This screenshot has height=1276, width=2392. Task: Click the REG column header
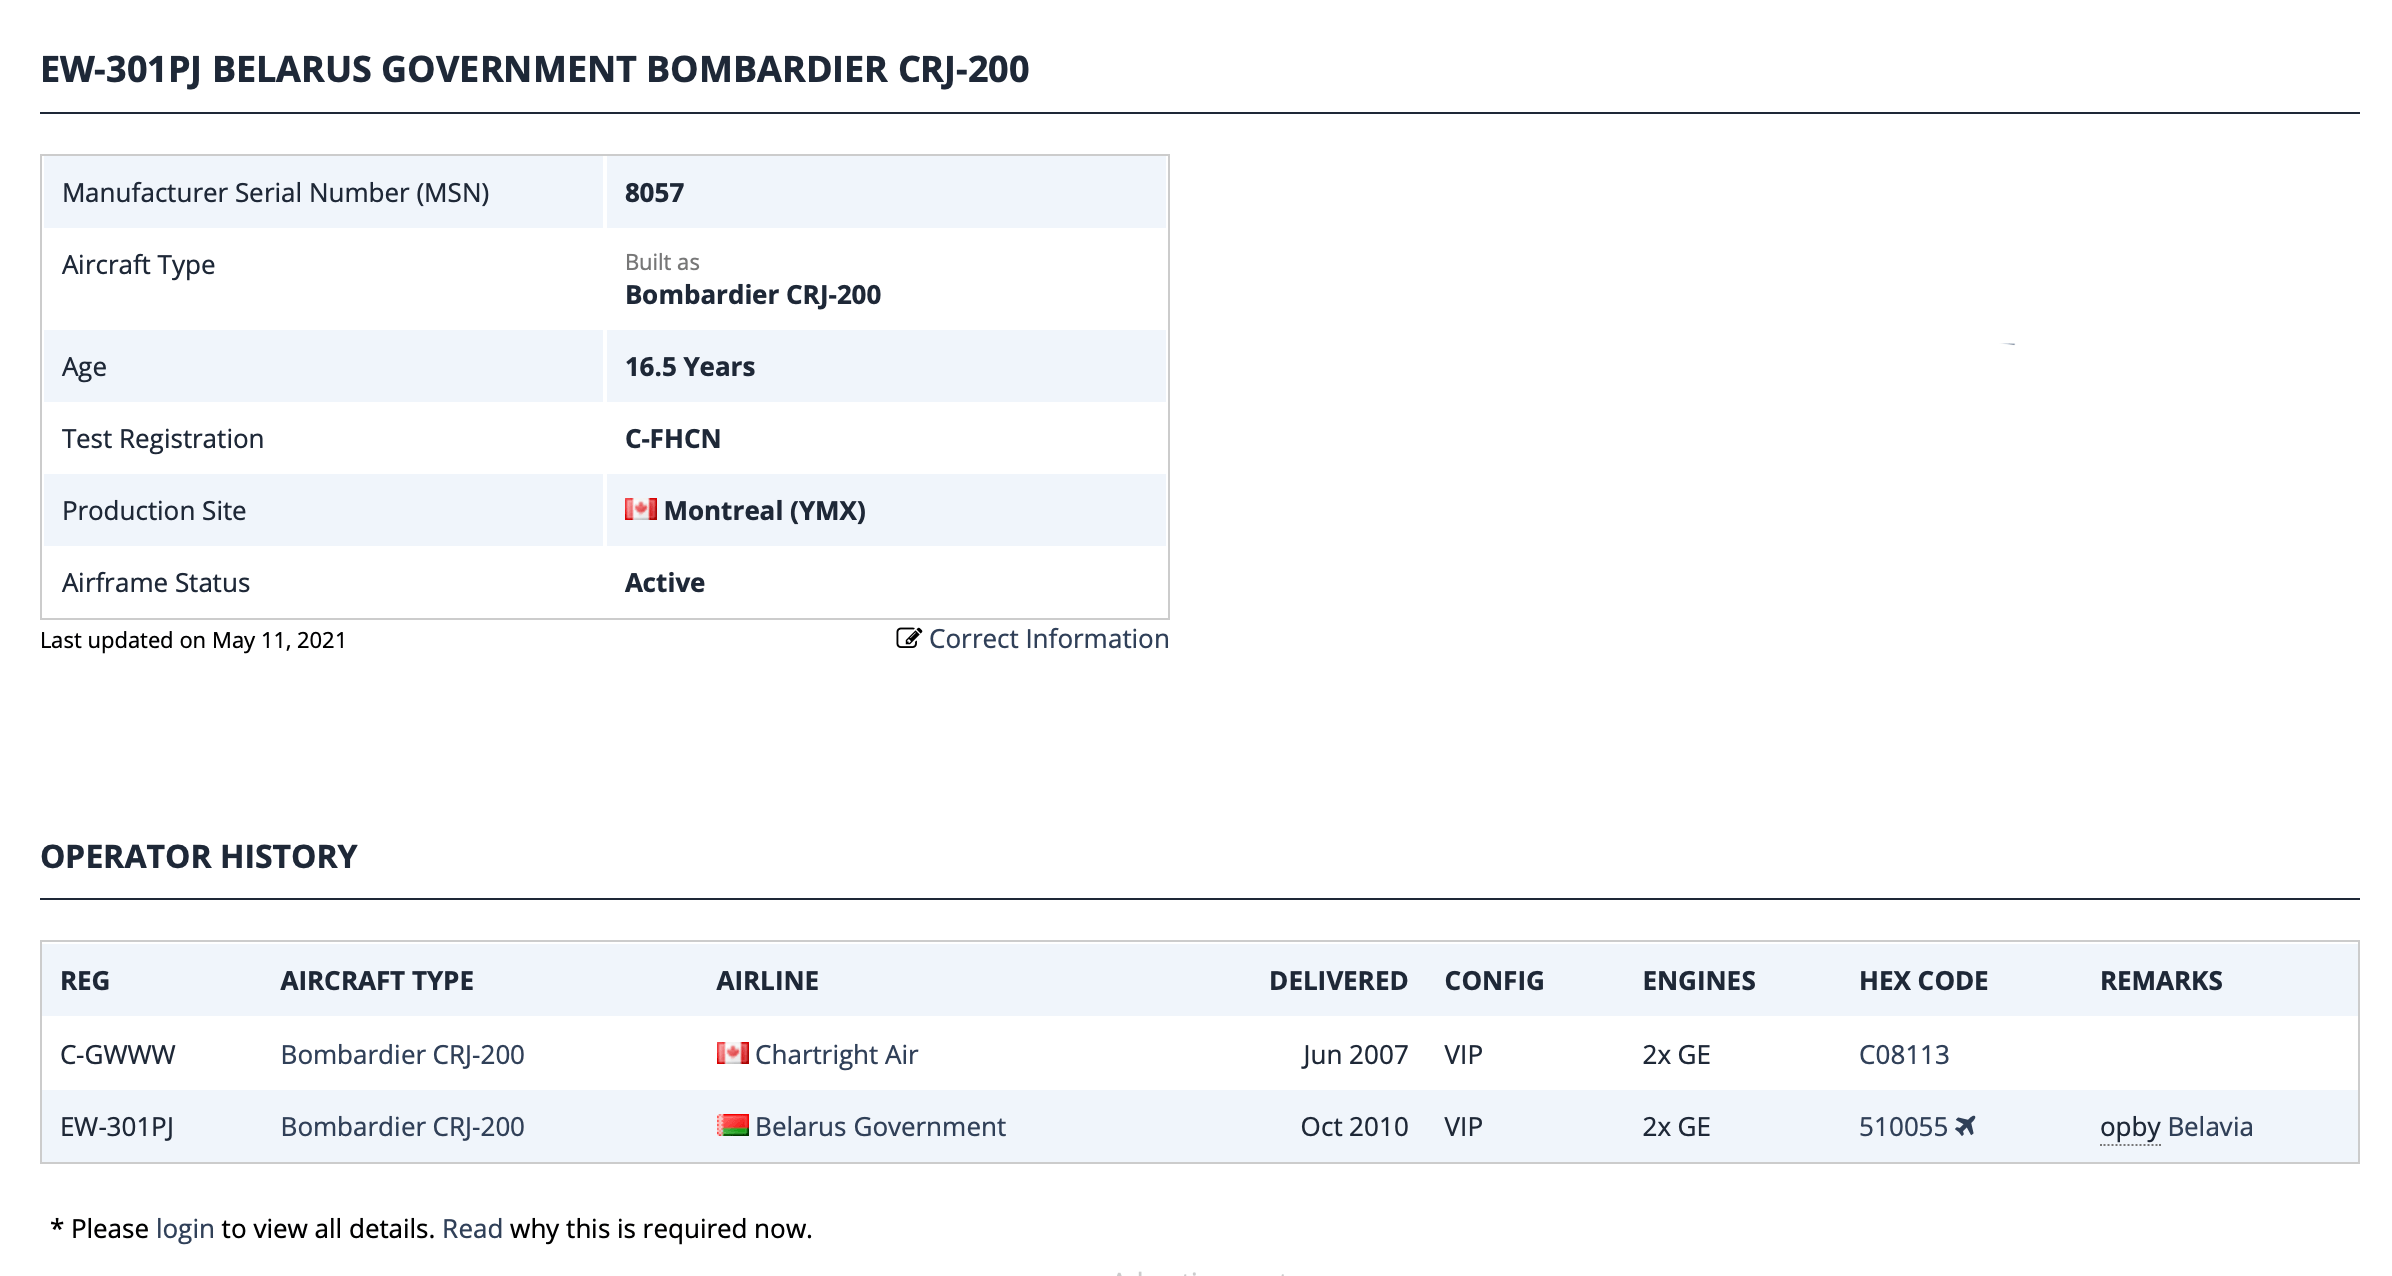(x=85, y=980)
